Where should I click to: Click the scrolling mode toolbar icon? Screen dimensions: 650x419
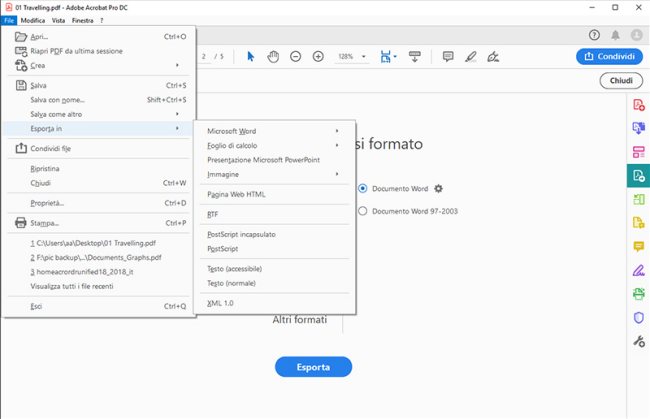(x=415, y=56)
